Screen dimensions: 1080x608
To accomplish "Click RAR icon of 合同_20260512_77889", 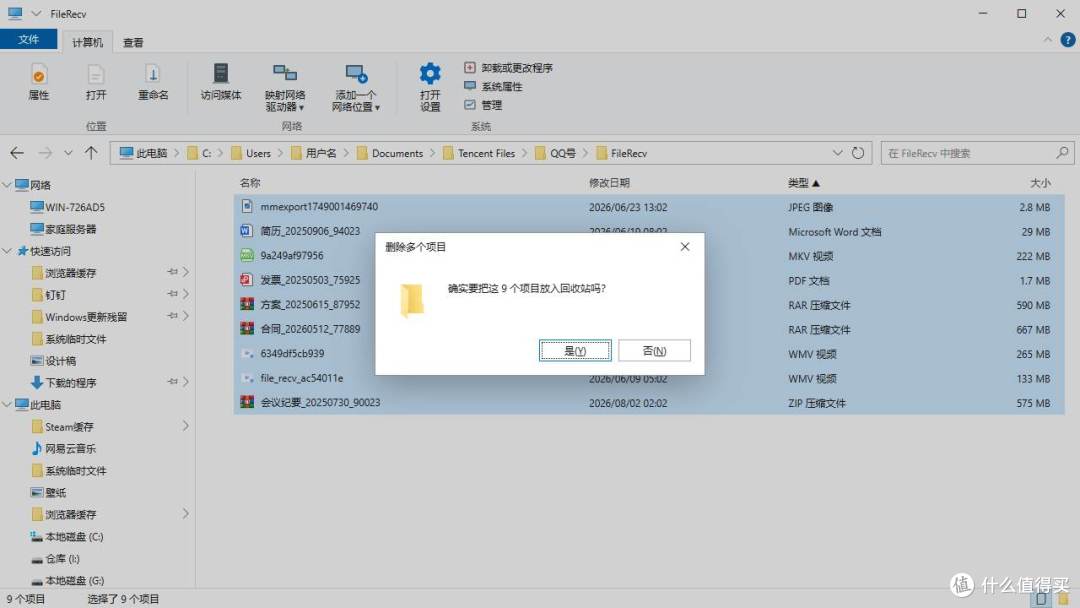I will 247,328.
